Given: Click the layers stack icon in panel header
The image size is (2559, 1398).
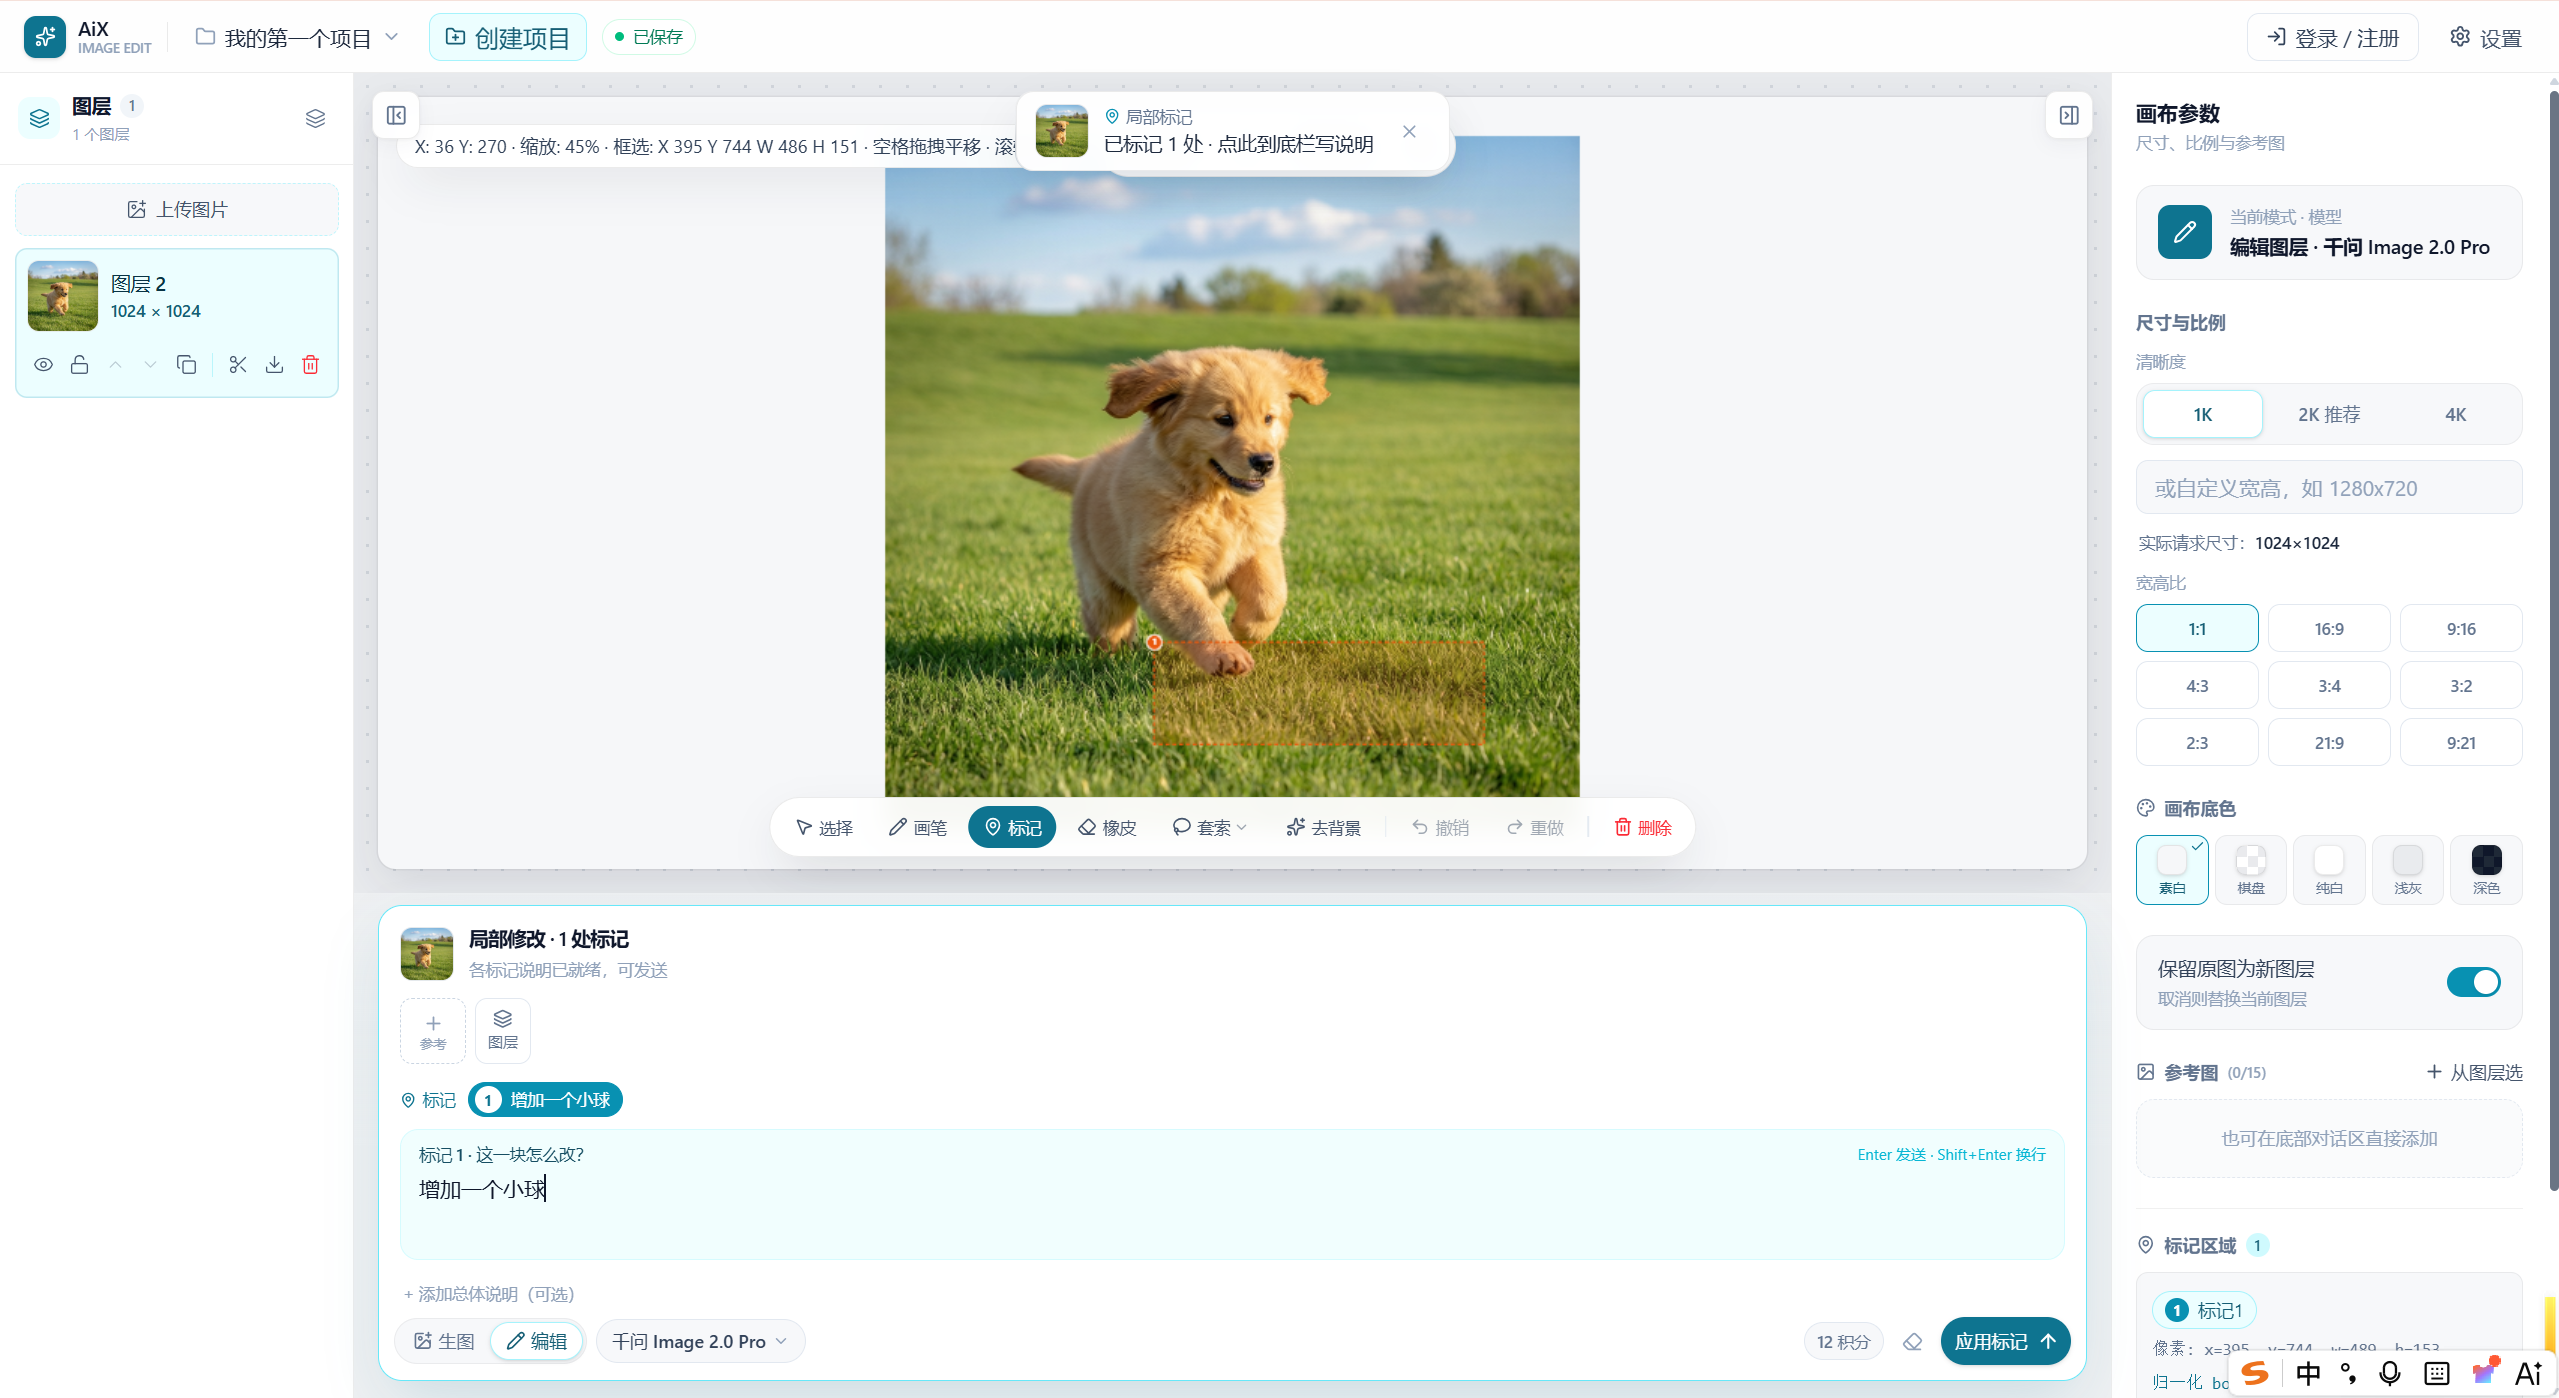Looking at the screenshot, I should tap(315, 119).
